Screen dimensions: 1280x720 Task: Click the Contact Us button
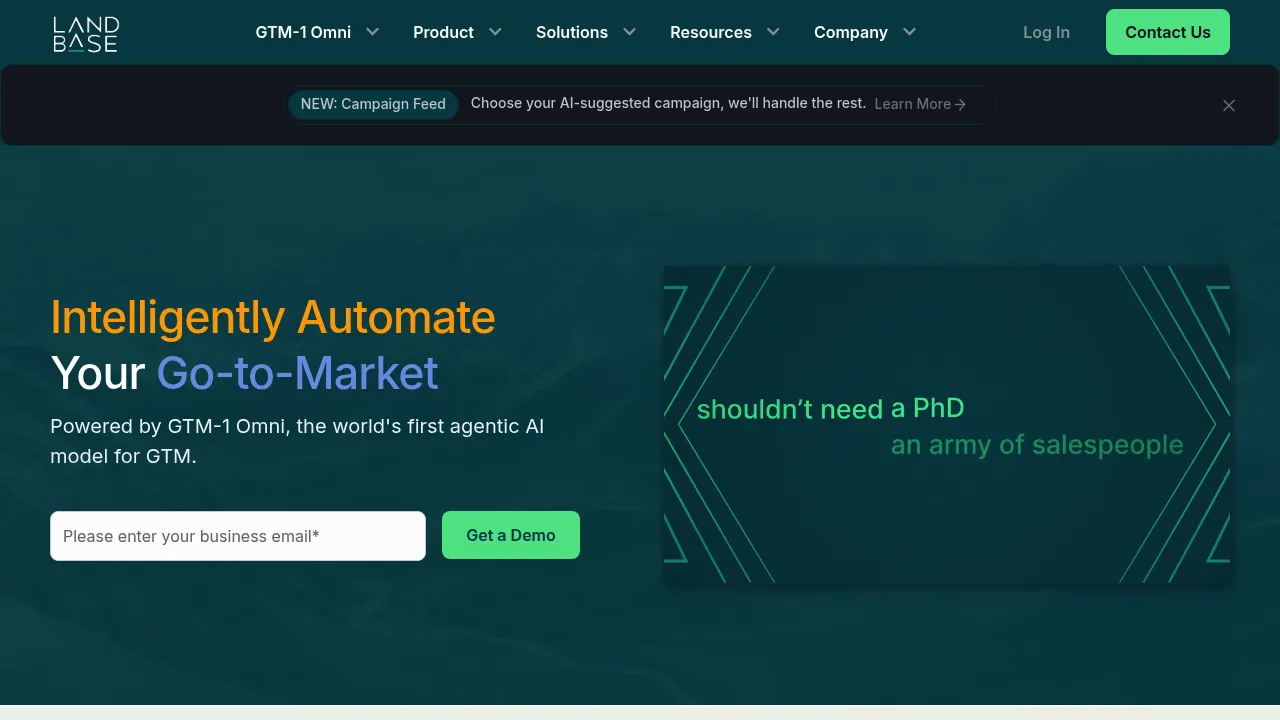pos(1168,32)
